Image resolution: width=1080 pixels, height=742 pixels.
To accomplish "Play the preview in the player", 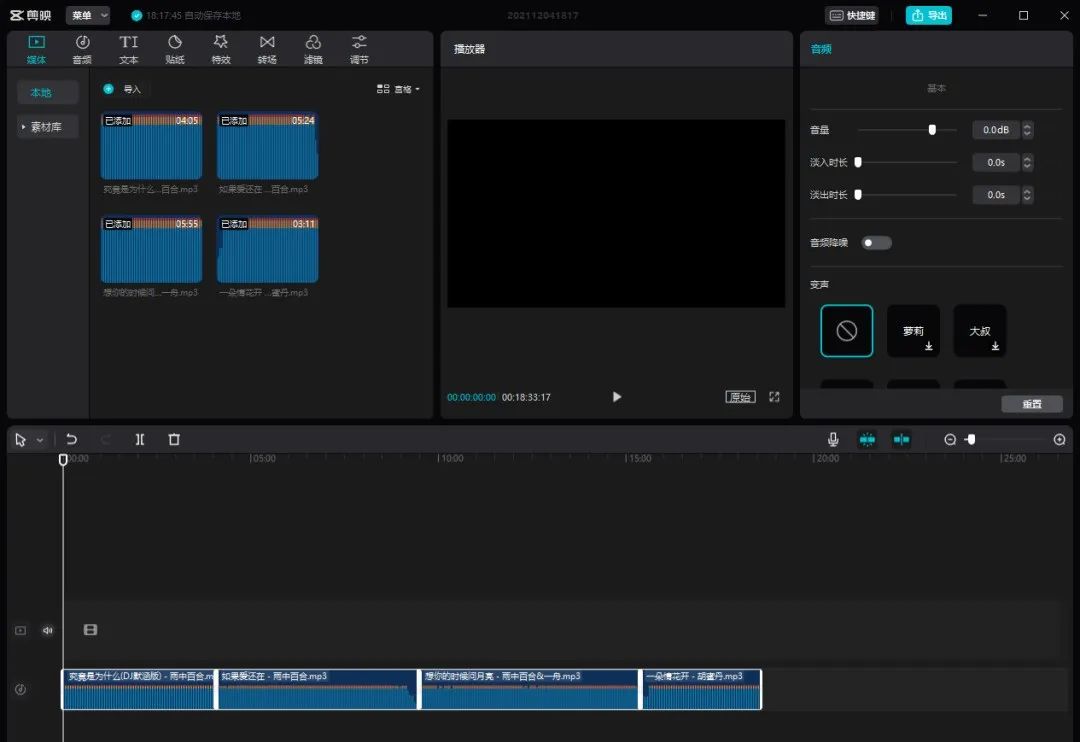I will coord(616,397).
